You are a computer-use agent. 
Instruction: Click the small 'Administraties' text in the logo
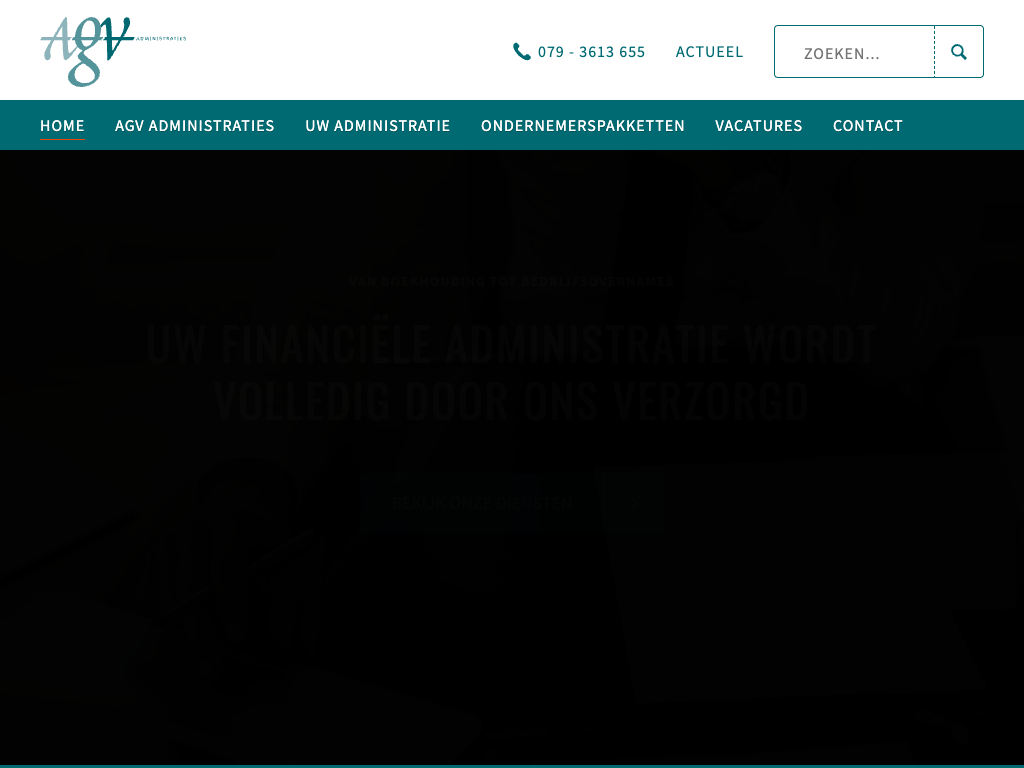click(160, 39)
